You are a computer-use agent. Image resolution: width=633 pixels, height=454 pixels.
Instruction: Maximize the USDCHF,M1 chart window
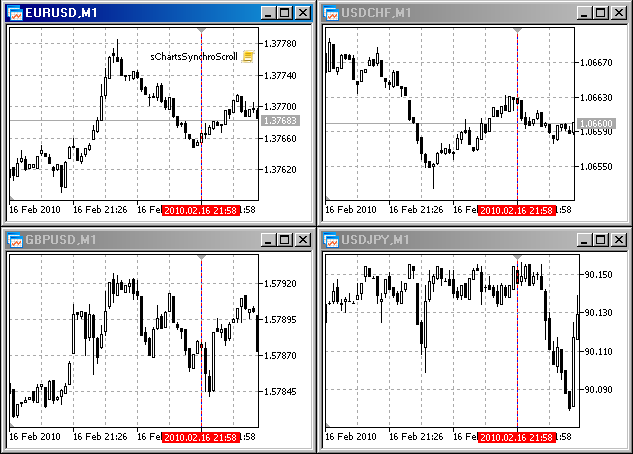coord(601,13)
